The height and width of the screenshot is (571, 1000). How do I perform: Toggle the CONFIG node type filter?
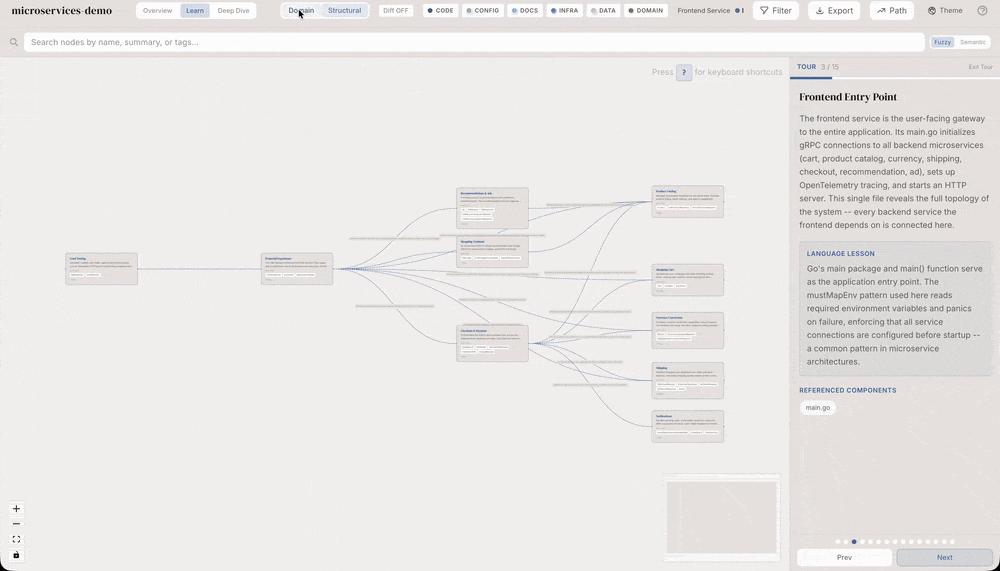pos(482,10)
